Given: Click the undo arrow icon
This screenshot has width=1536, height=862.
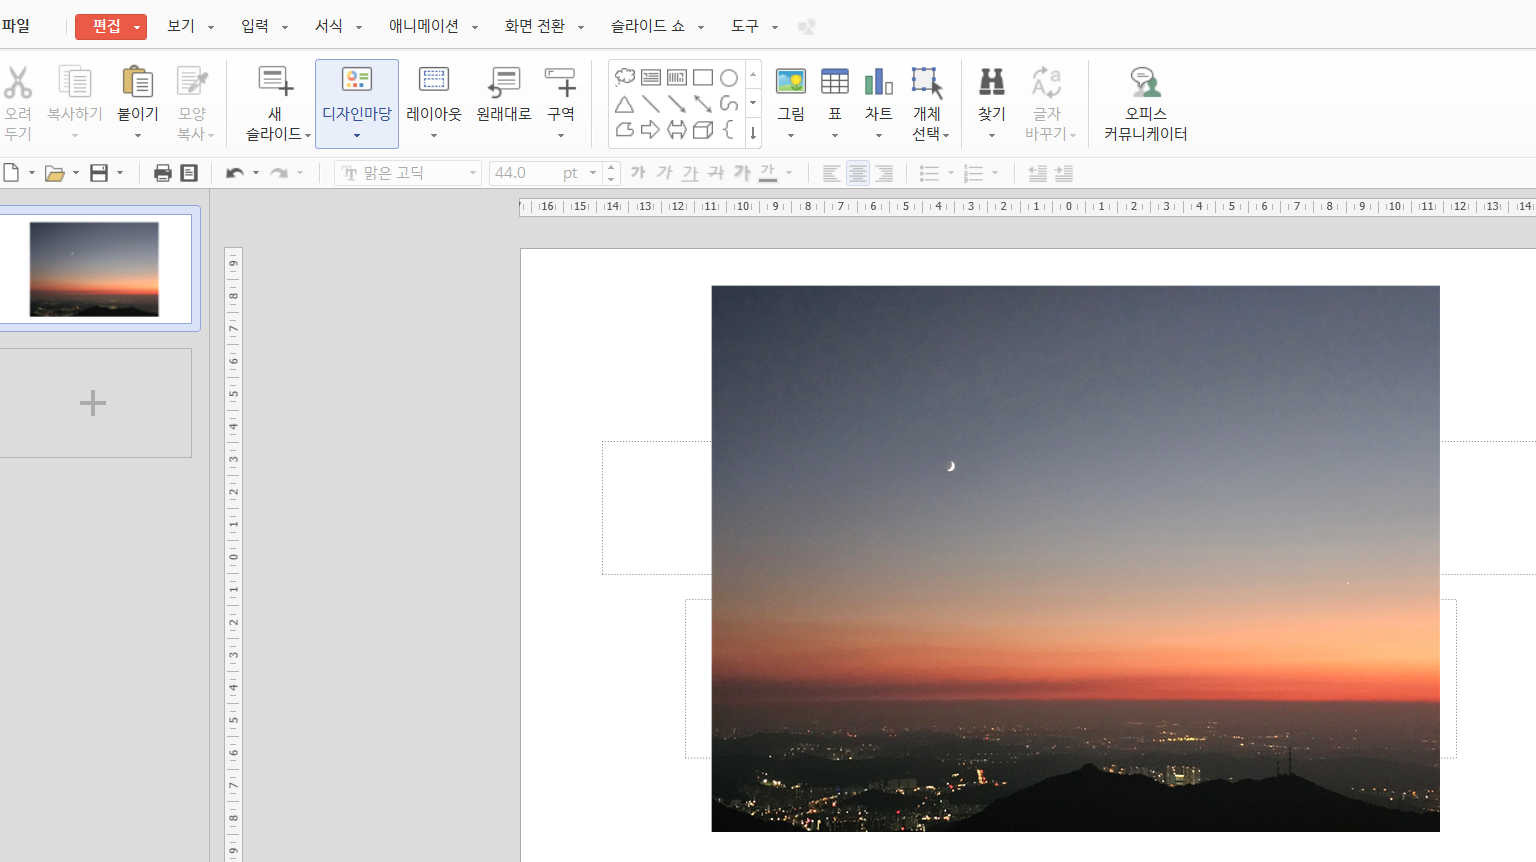Looking at the screenshot, I should pyautogui.click(x=235, y=173).
